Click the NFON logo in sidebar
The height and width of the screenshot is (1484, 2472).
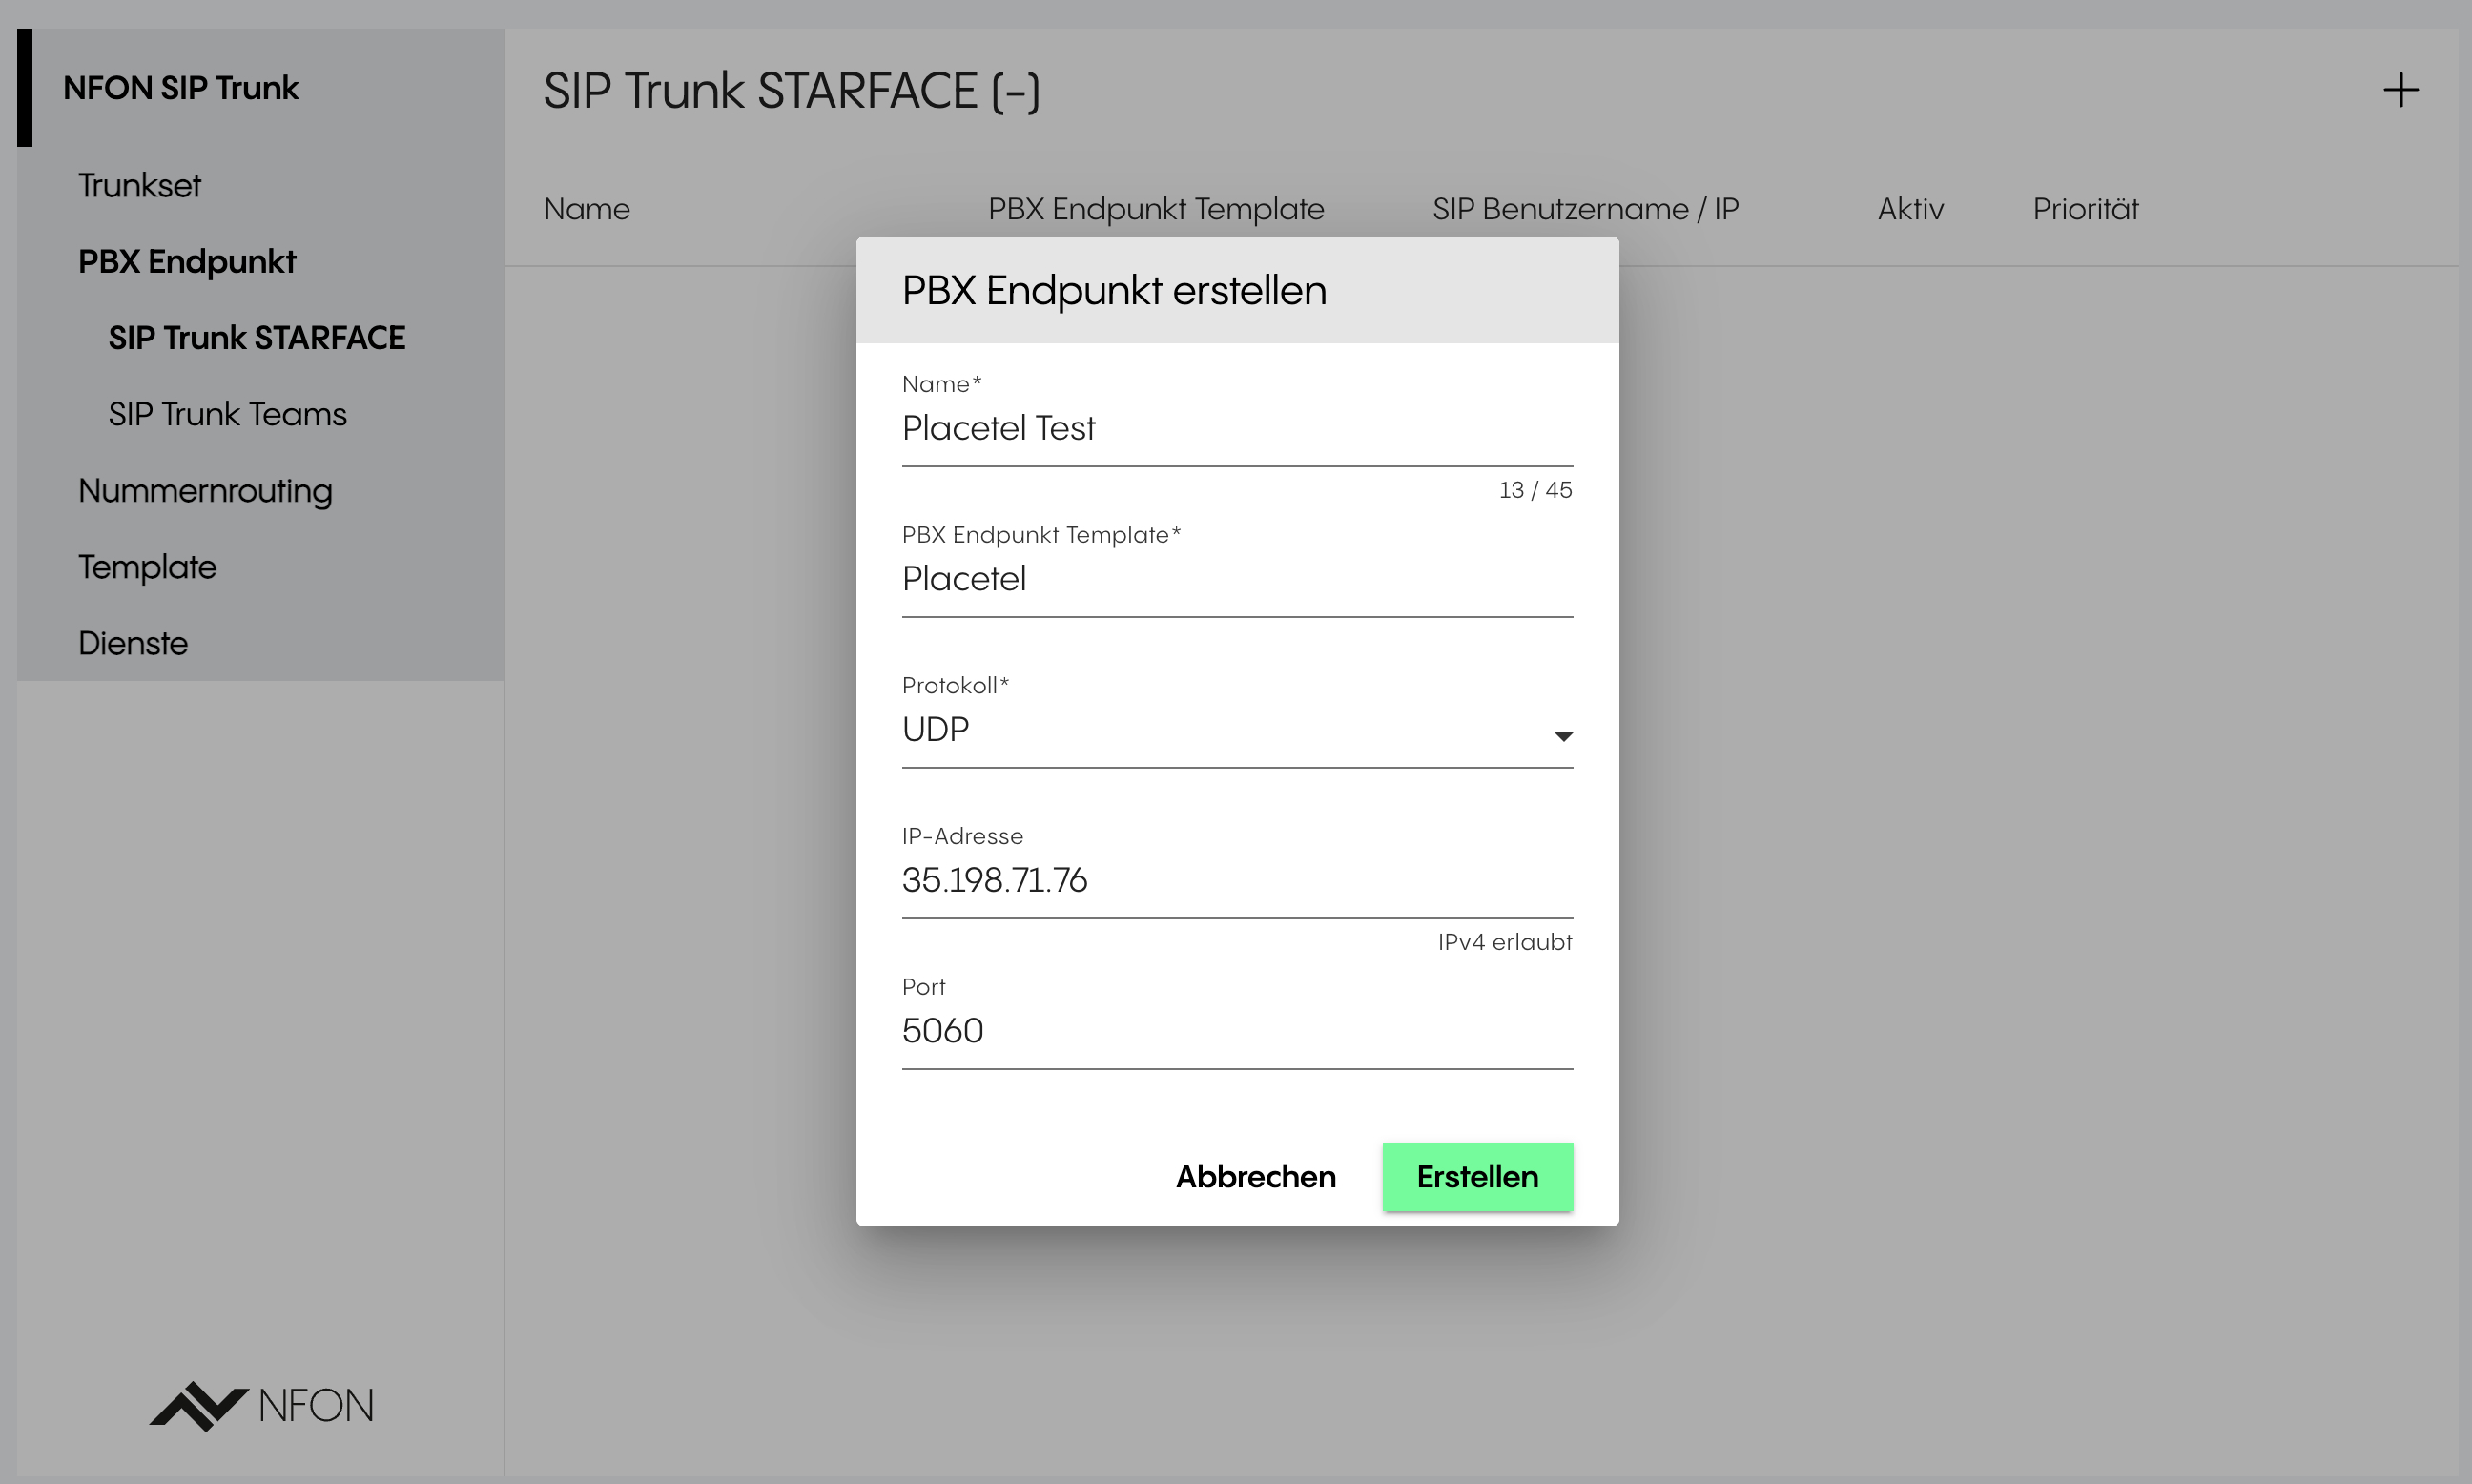pyautogui.click(x=261, y=1405)
